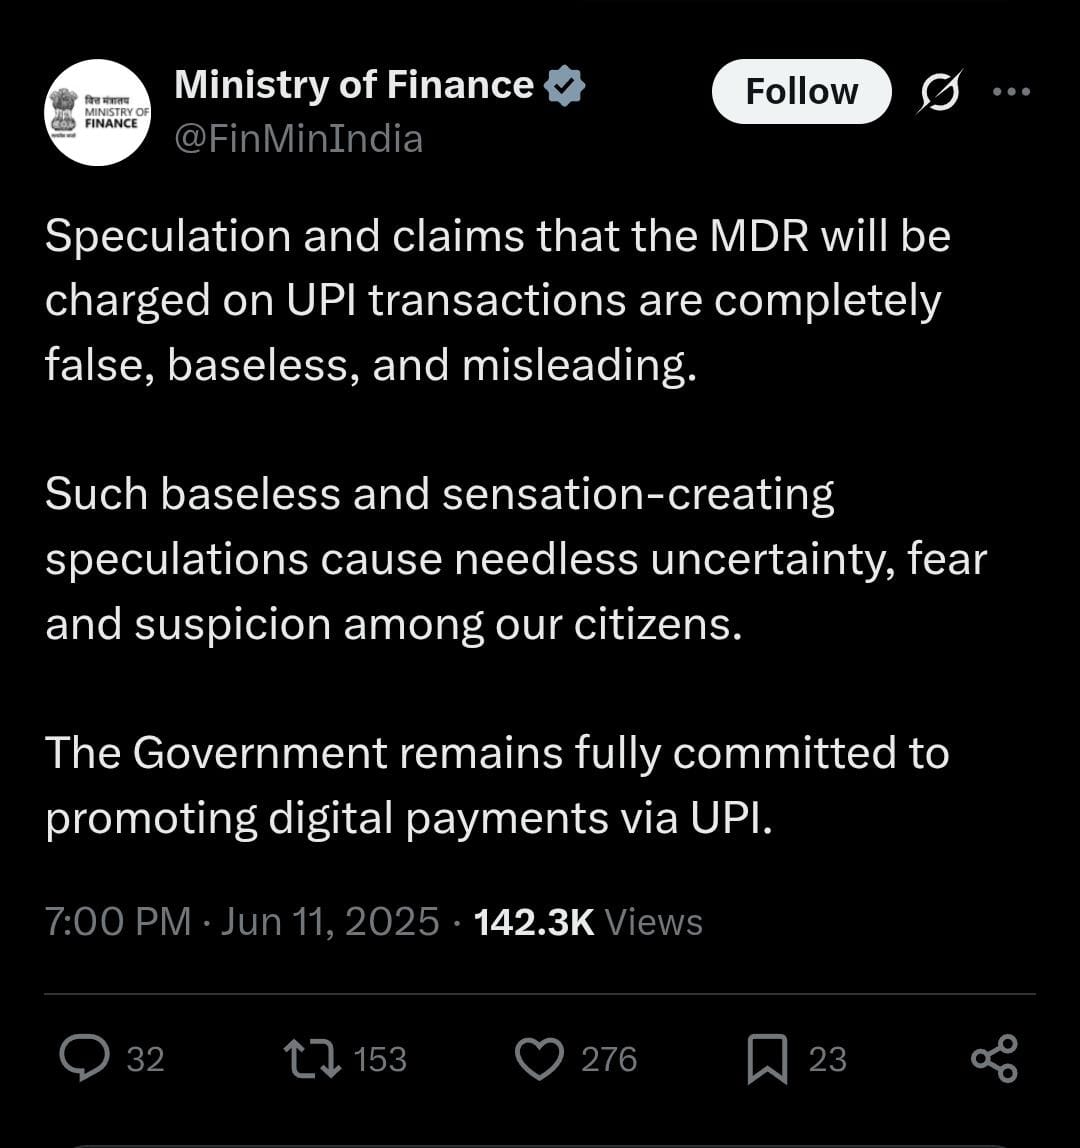The height and width of the screenshot is (1148, 1080).
Task: Click the 153 reposts count
Action: [380, 1059]
